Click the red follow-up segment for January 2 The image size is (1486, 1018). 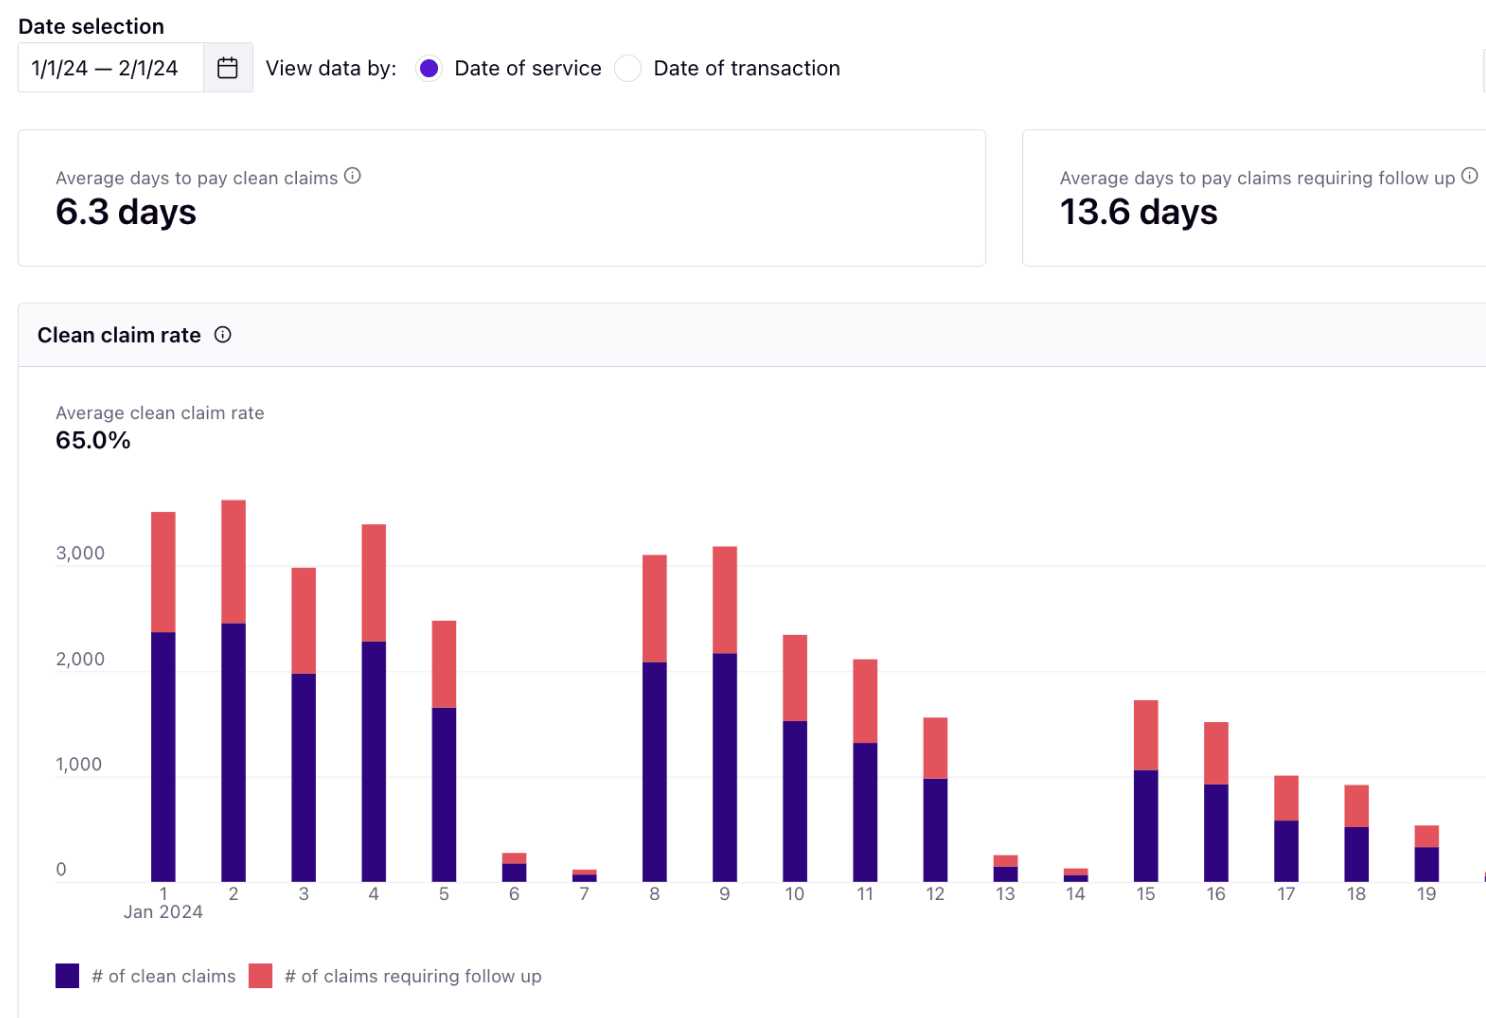click(233, 562)
